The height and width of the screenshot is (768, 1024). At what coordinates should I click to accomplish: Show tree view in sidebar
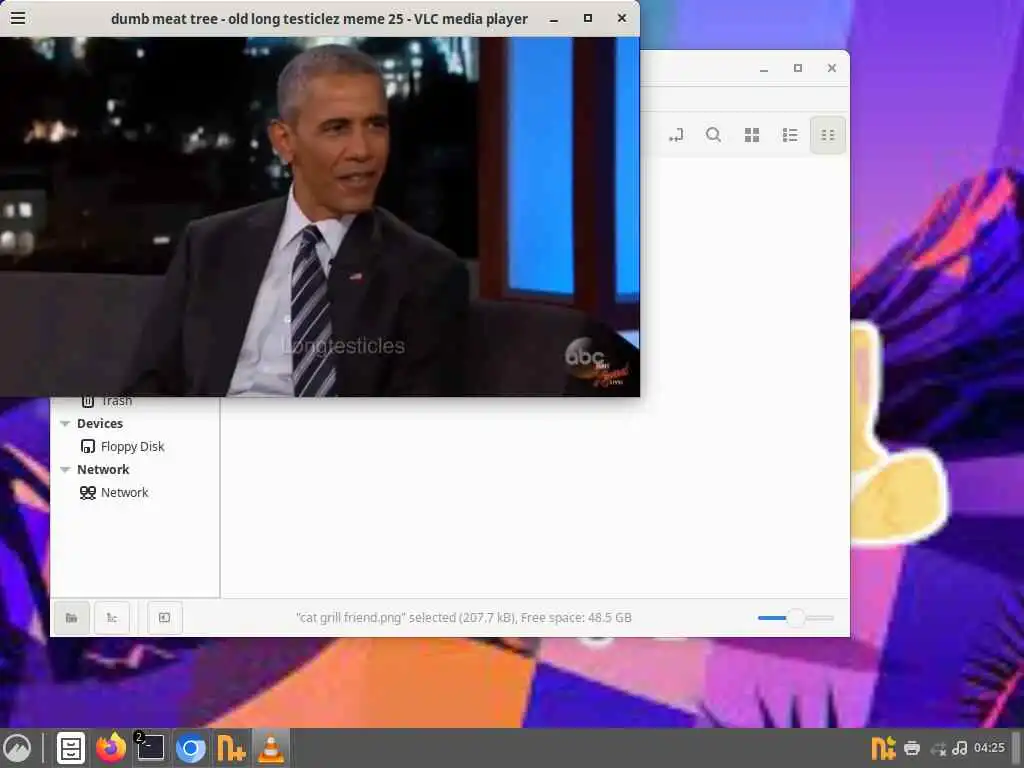[x=112, y=618]
